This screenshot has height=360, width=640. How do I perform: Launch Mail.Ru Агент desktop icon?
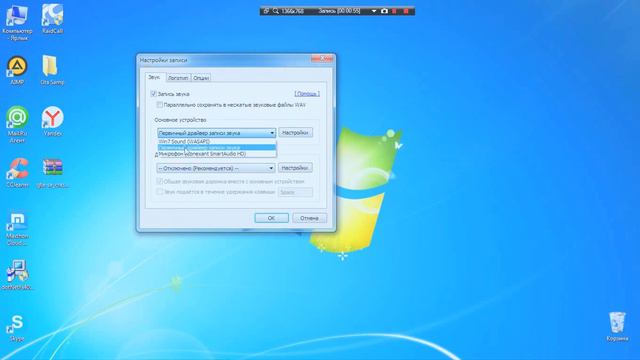click(17, 124)
